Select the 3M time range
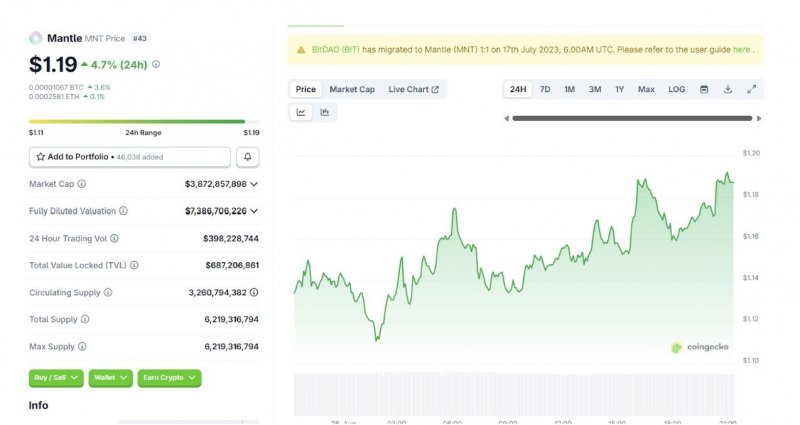Screen dimensions: 800x425 tap(595, 89)
